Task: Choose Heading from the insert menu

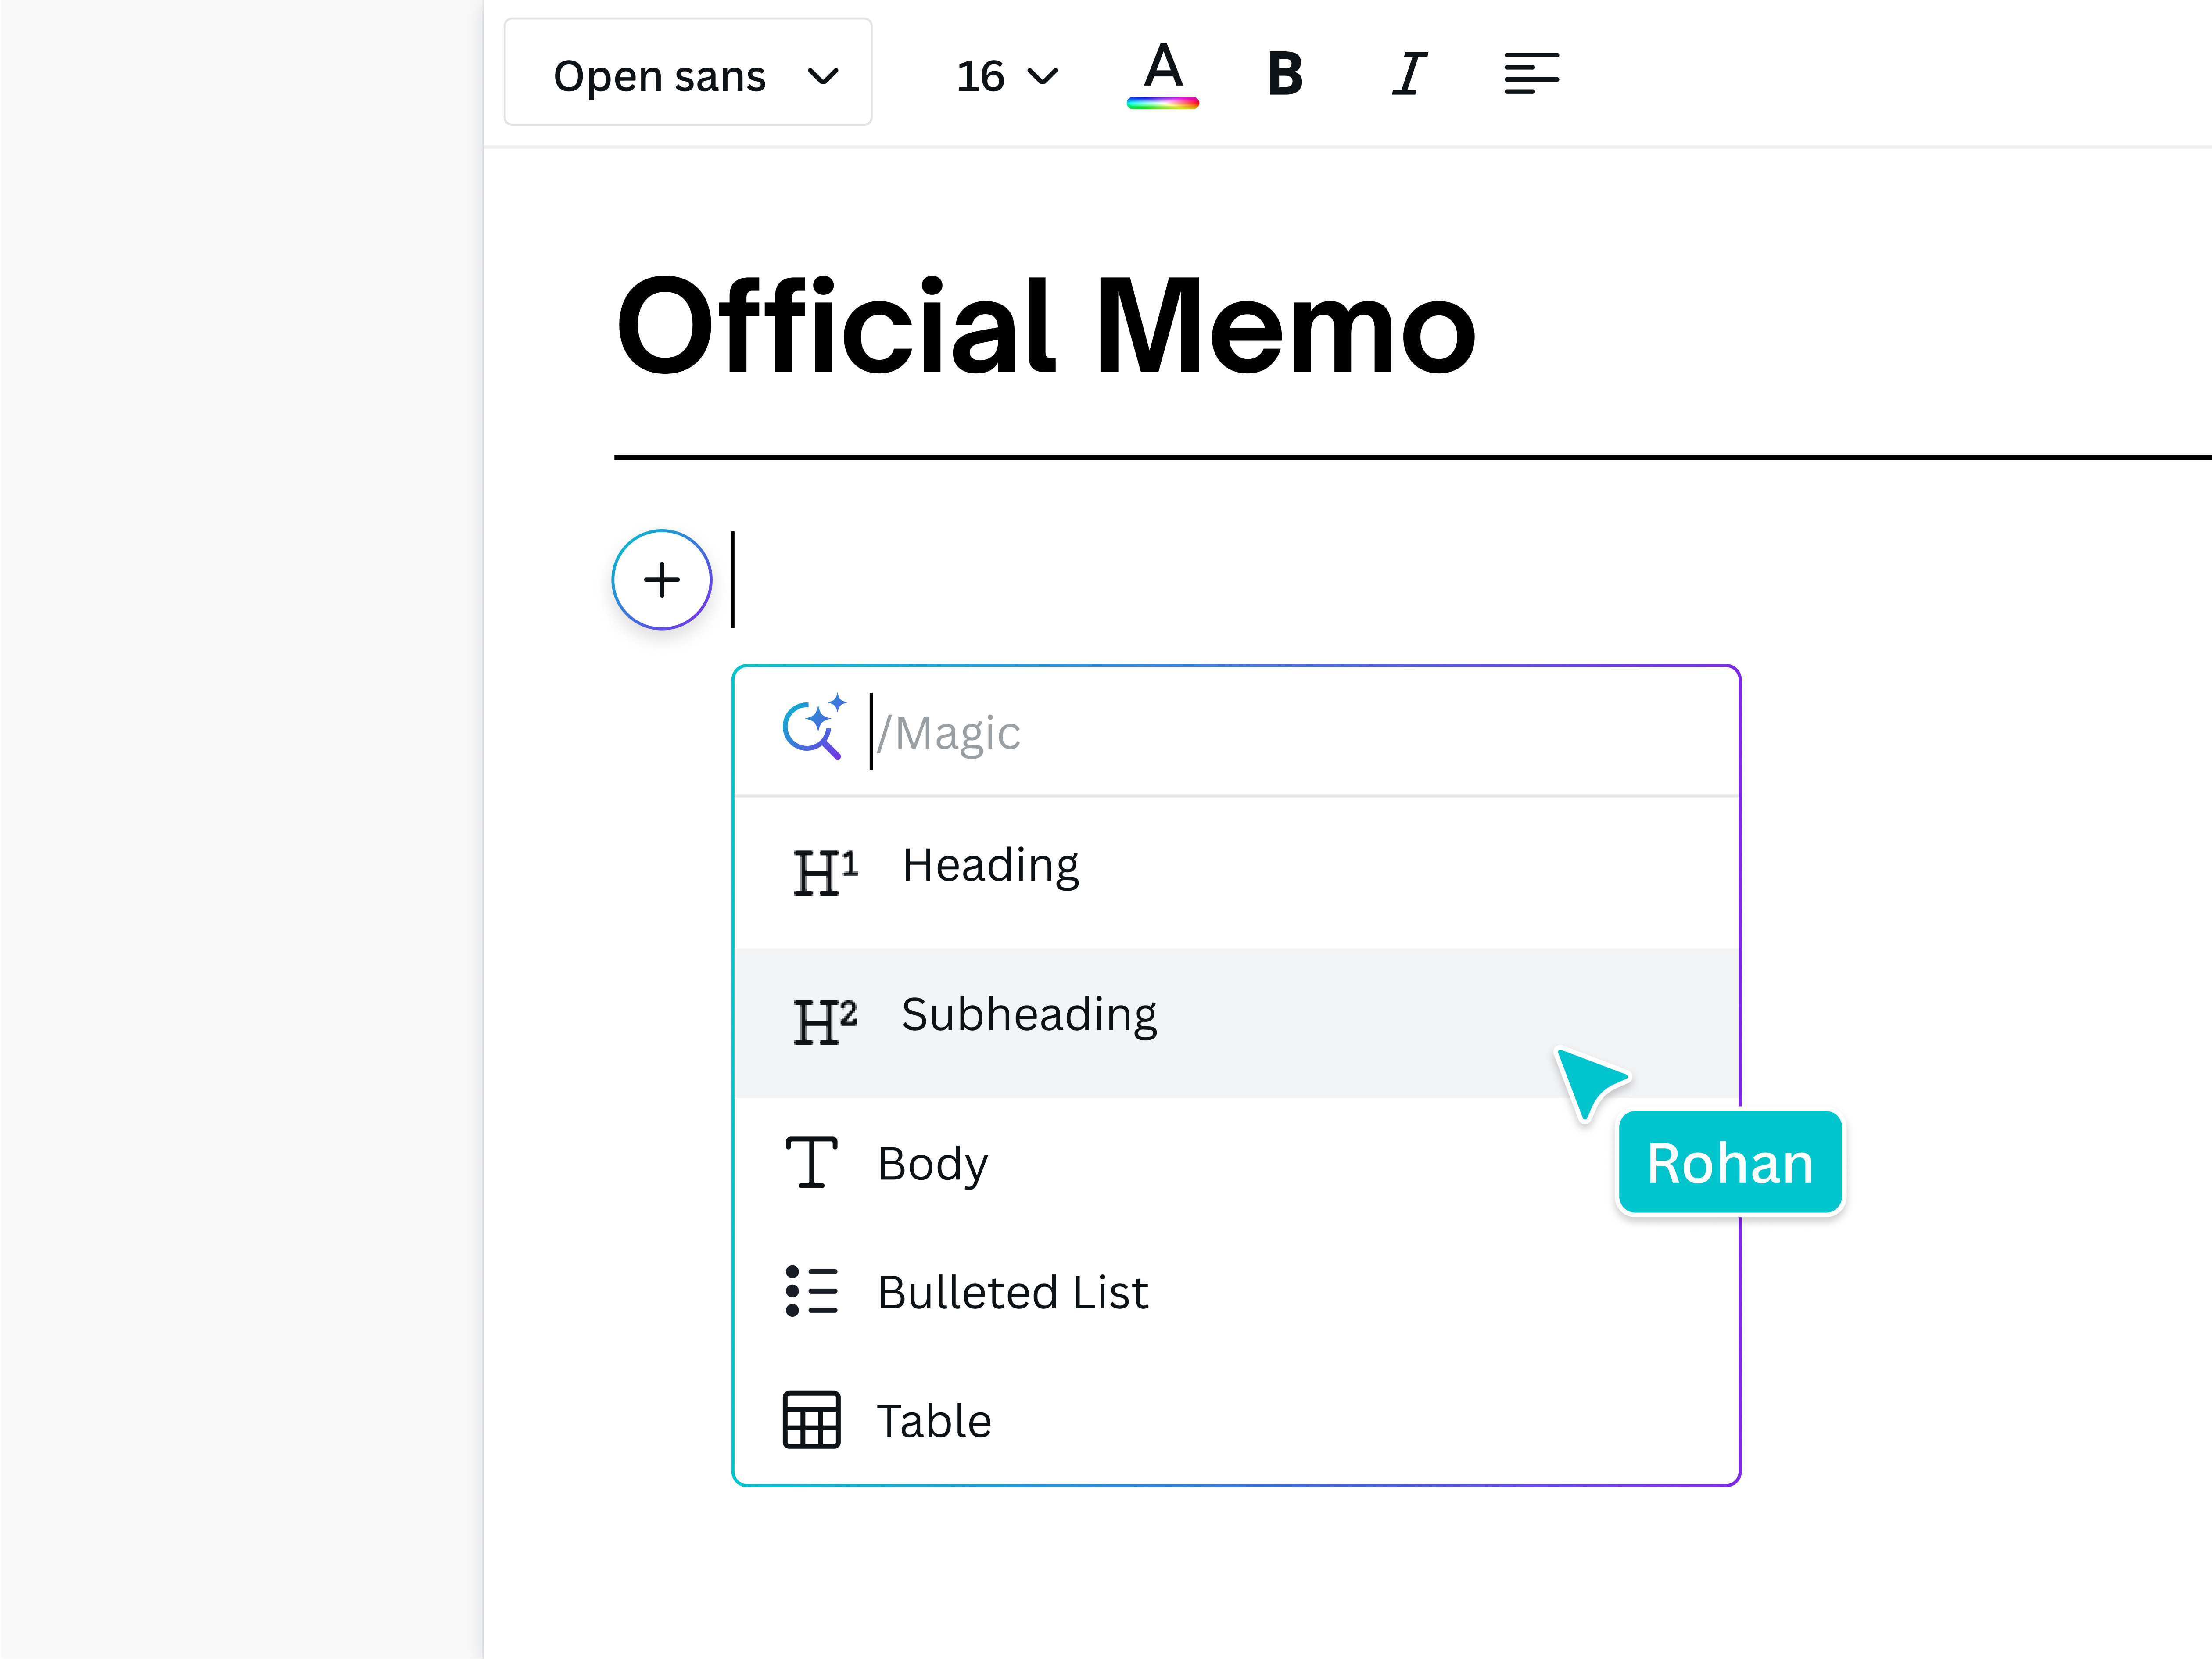Action: (990, 865)
